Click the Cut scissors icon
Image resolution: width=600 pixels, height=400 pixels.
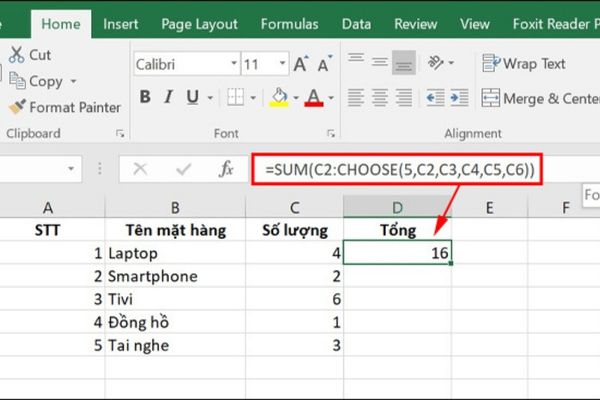[x=16, y=55]
